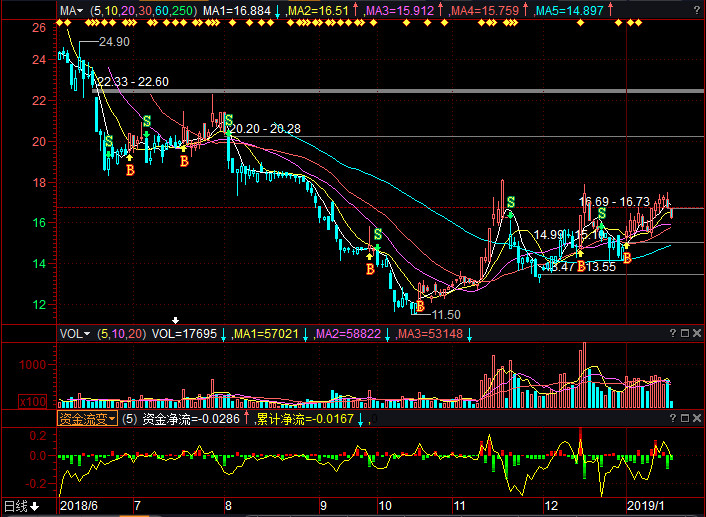Click the B buy marker beside 11.50 low
The height and width of the screenshot is (517, 706).
(x=420, y=306)
